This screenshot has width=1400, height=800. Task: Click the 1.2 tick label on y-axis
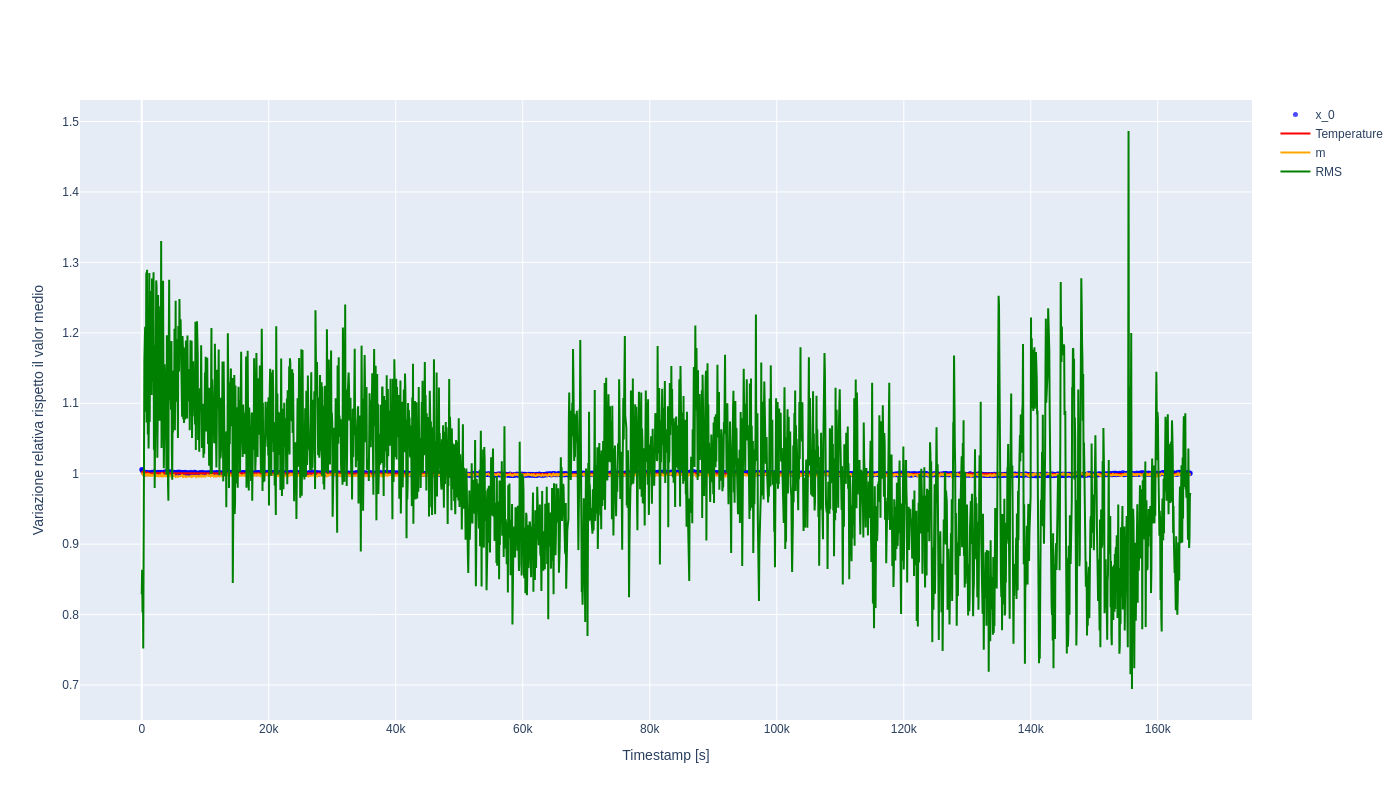point(70,333)
